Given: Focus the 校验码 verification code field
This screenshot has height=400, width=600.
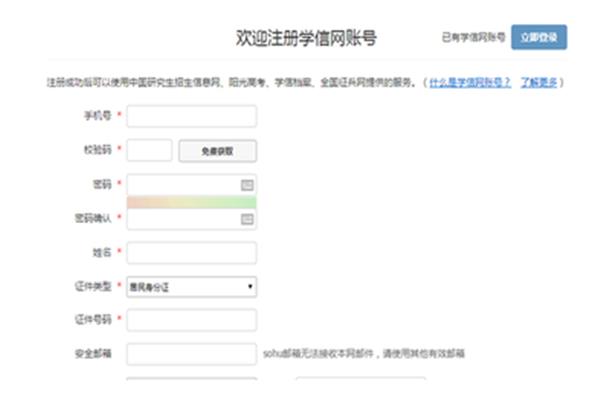Looking at the screenshot, I should (x=150, y=150).
